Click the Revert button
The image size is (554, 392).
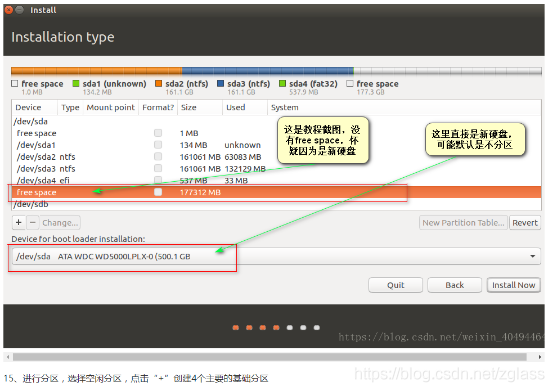coord(525,223)
